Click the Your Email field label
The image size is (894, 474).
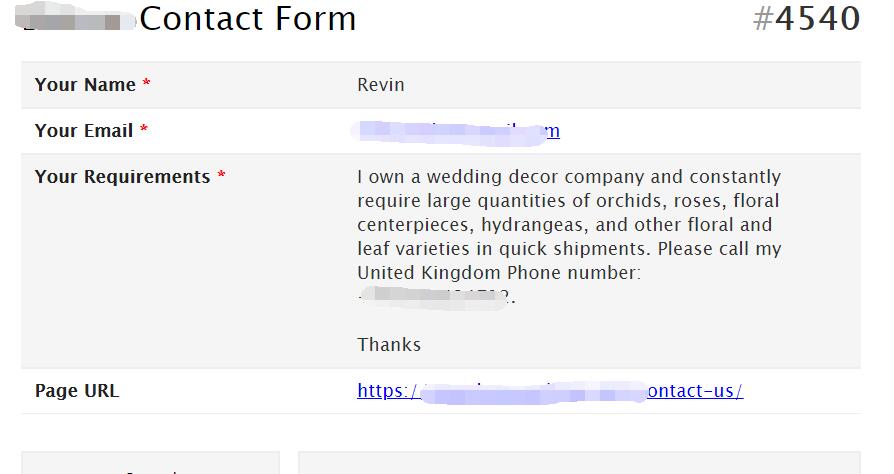[84, 131]
